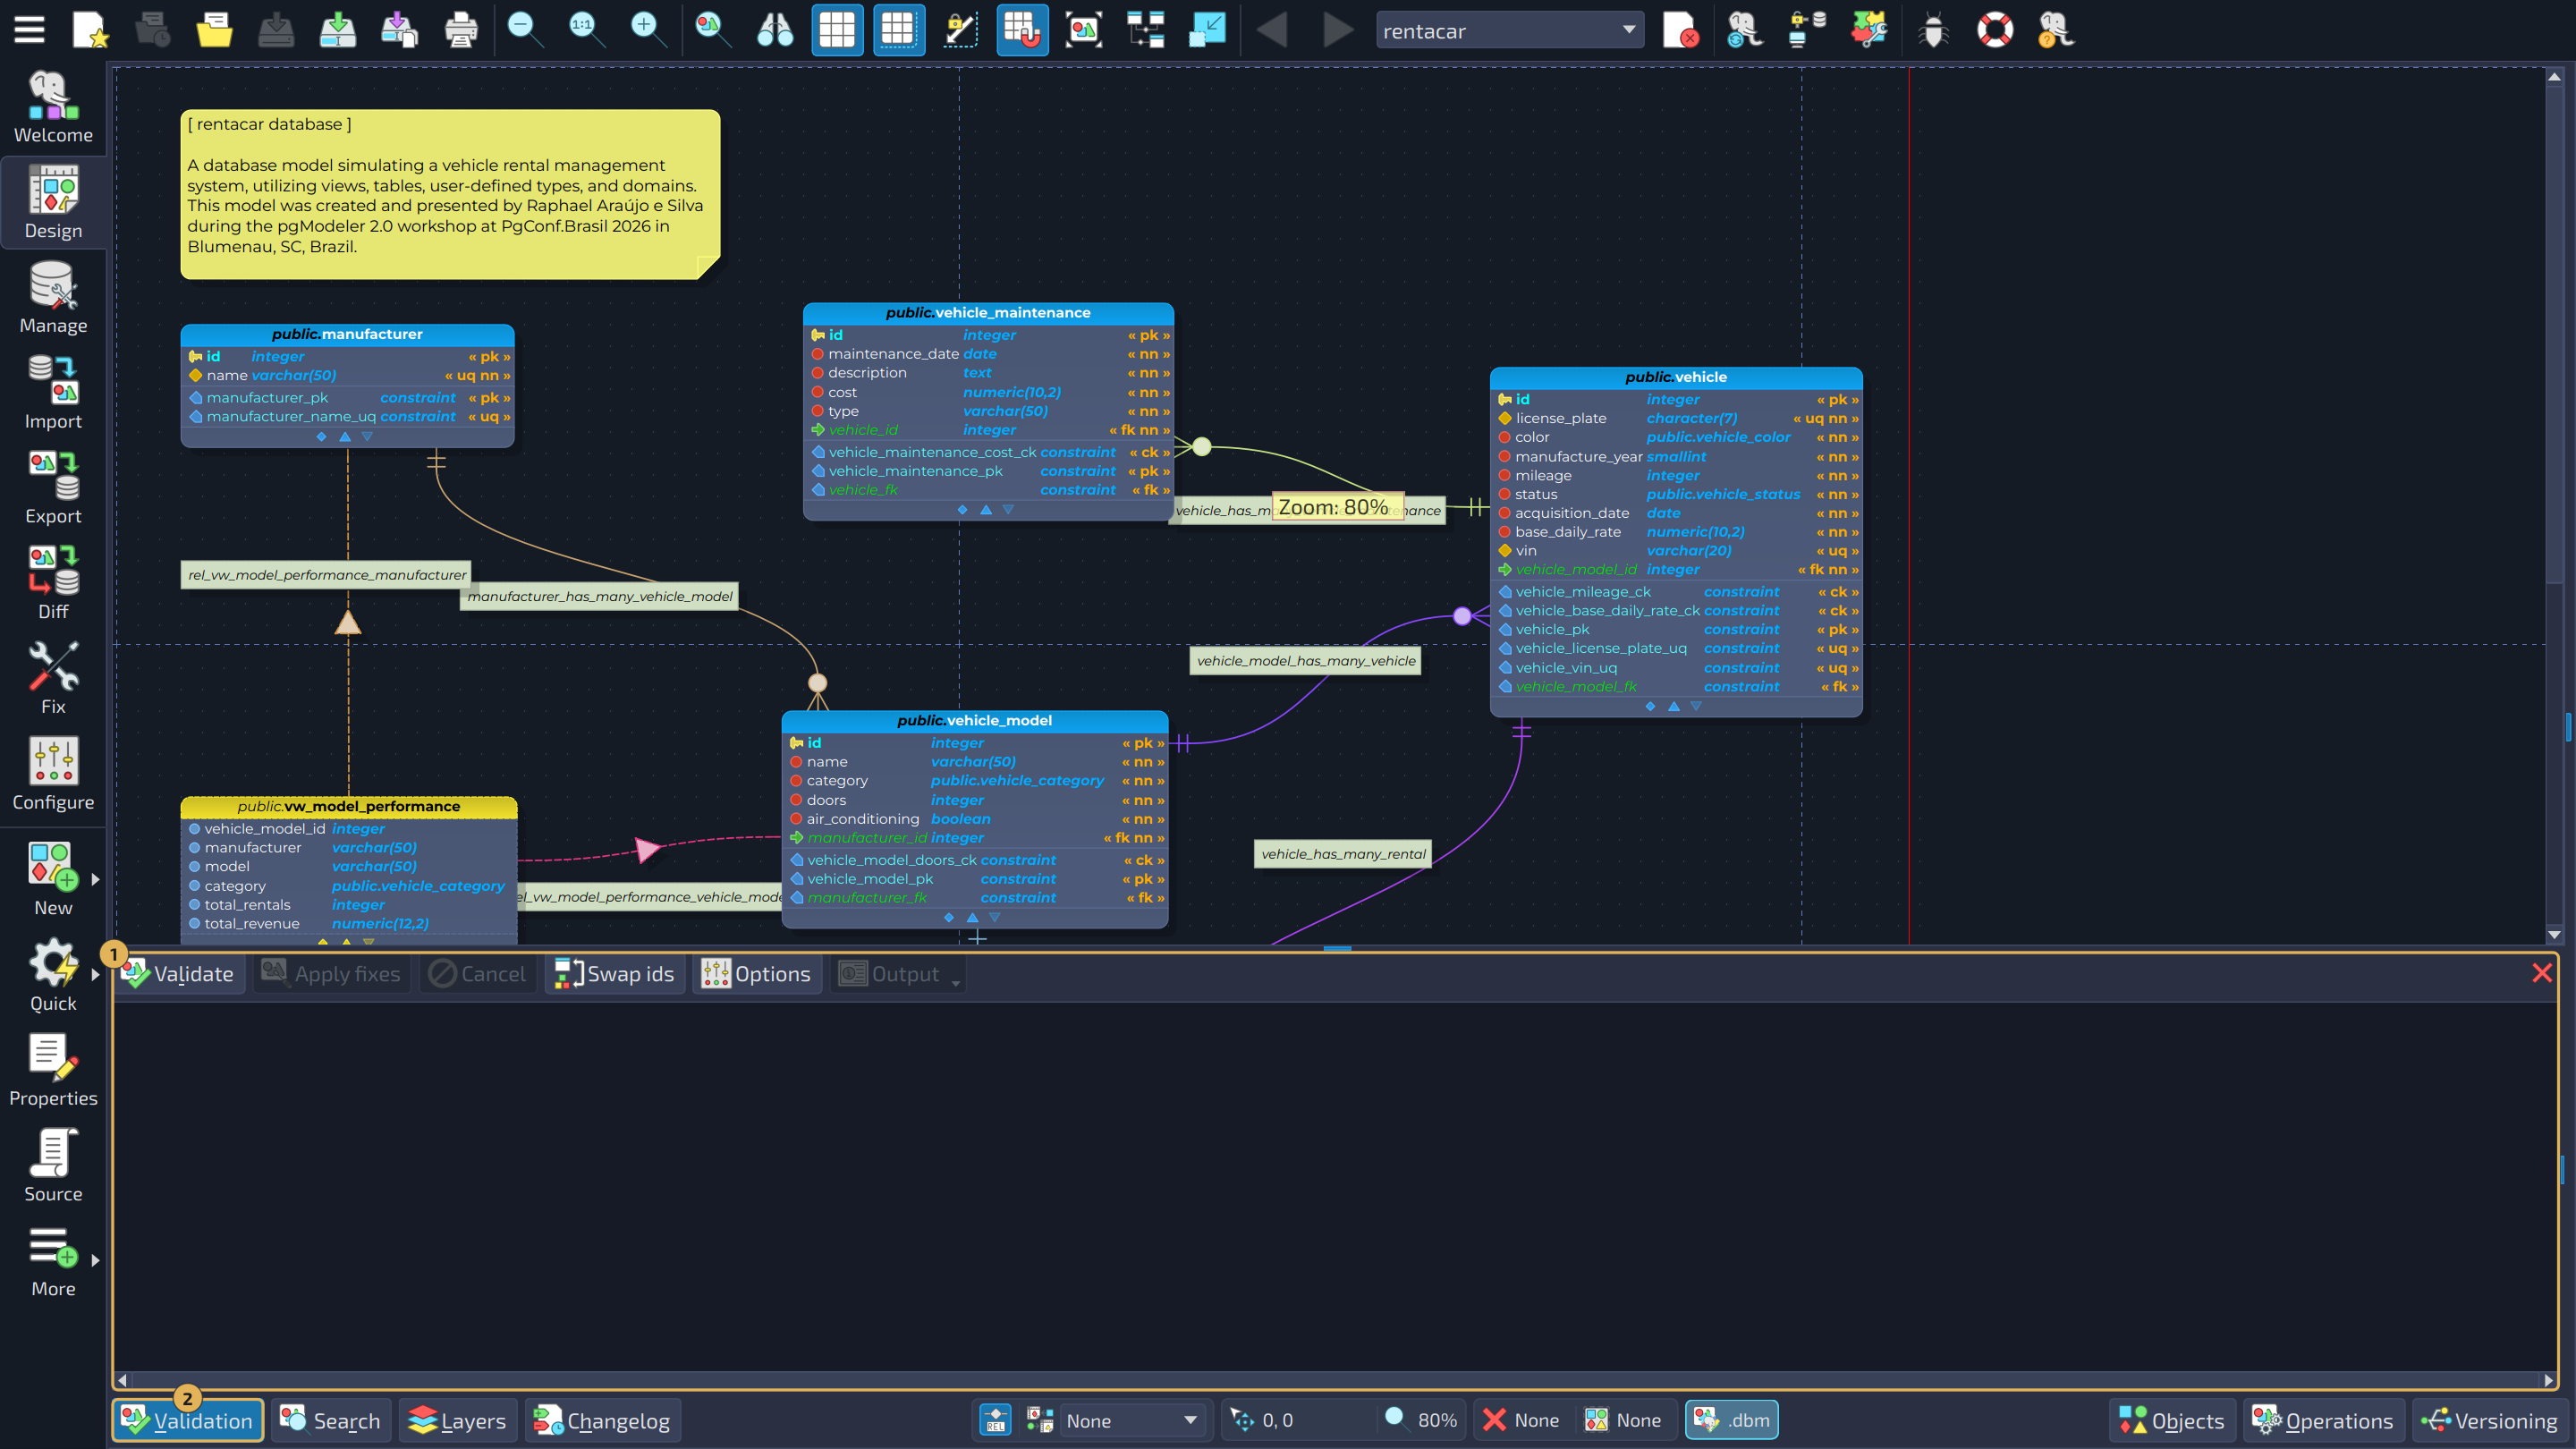This screenshot has height=1449, width=2576.
Task: Click the arrange objects hierarchy icon
Action: click(x=1146, y=30)
